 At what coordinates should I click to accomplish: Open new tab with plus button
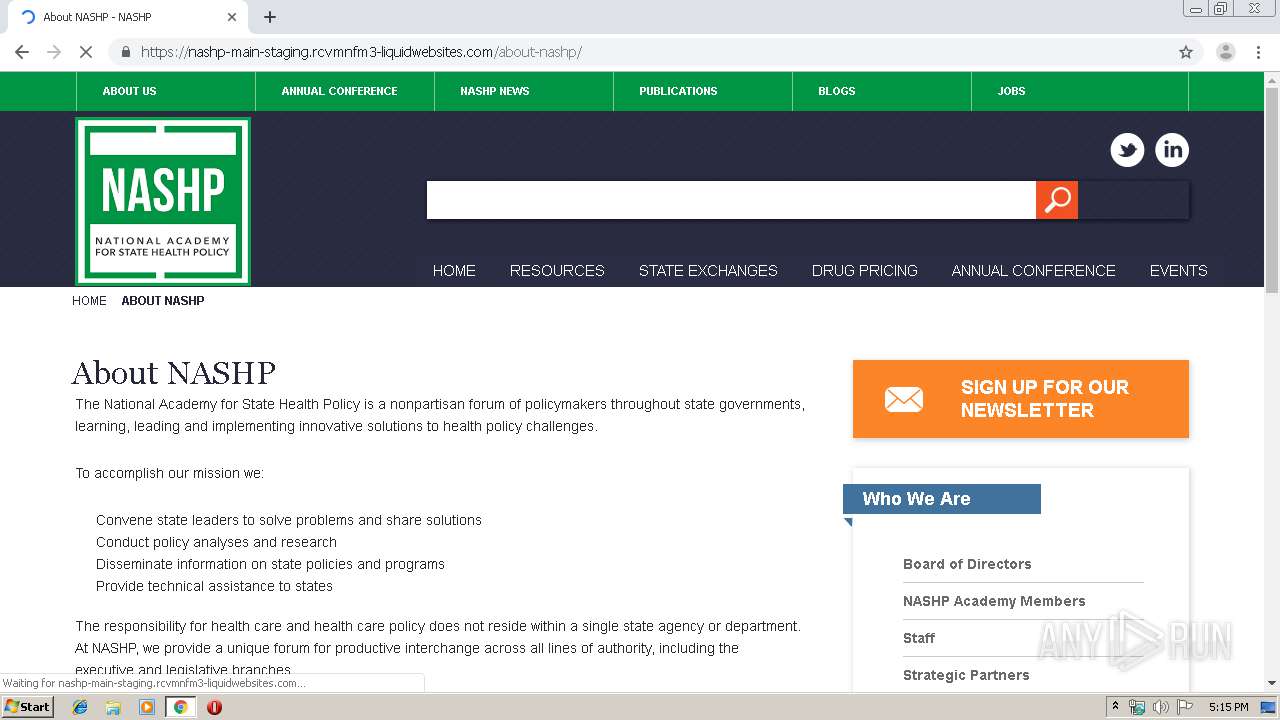pyautogui.click(x=270, y=17)
